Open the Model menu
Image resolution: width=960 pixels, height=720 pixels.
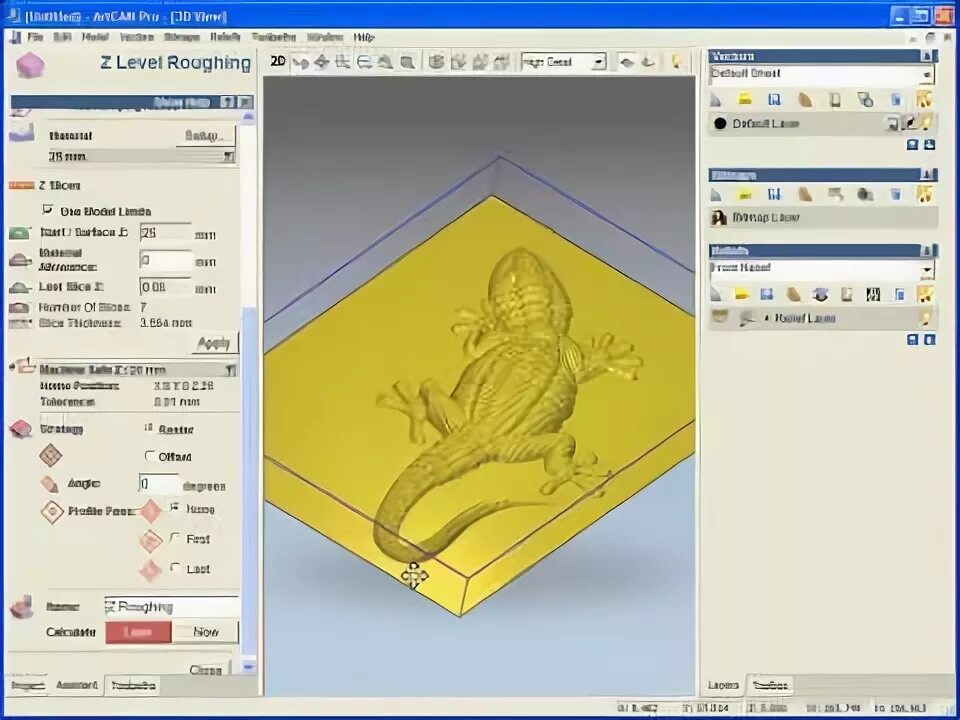[x=96, y=37]
